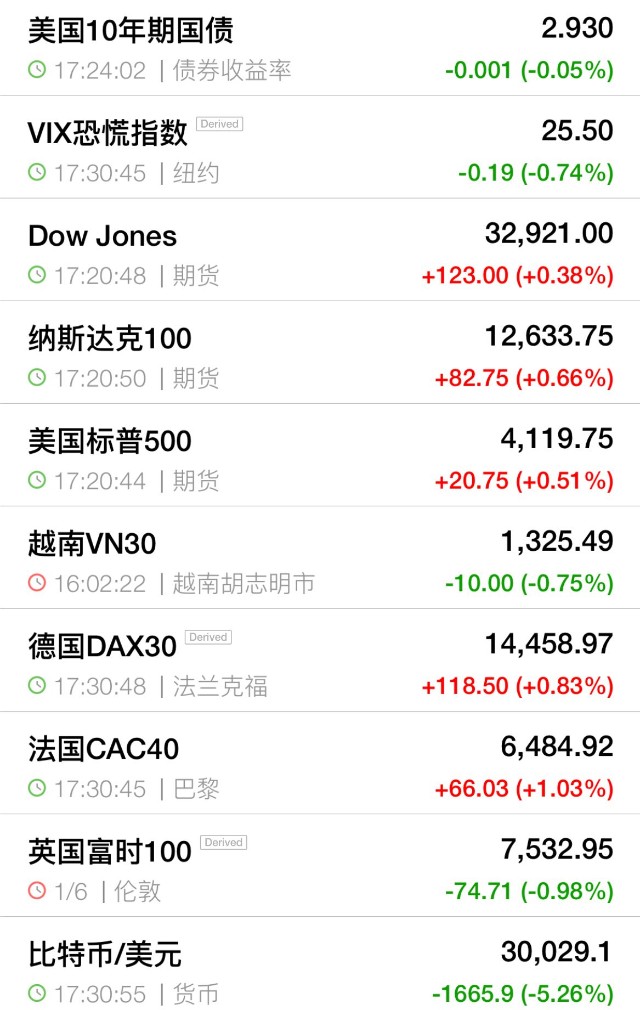
Task: Open the 美国10年期国债 quote
Action: click(131, 31)
